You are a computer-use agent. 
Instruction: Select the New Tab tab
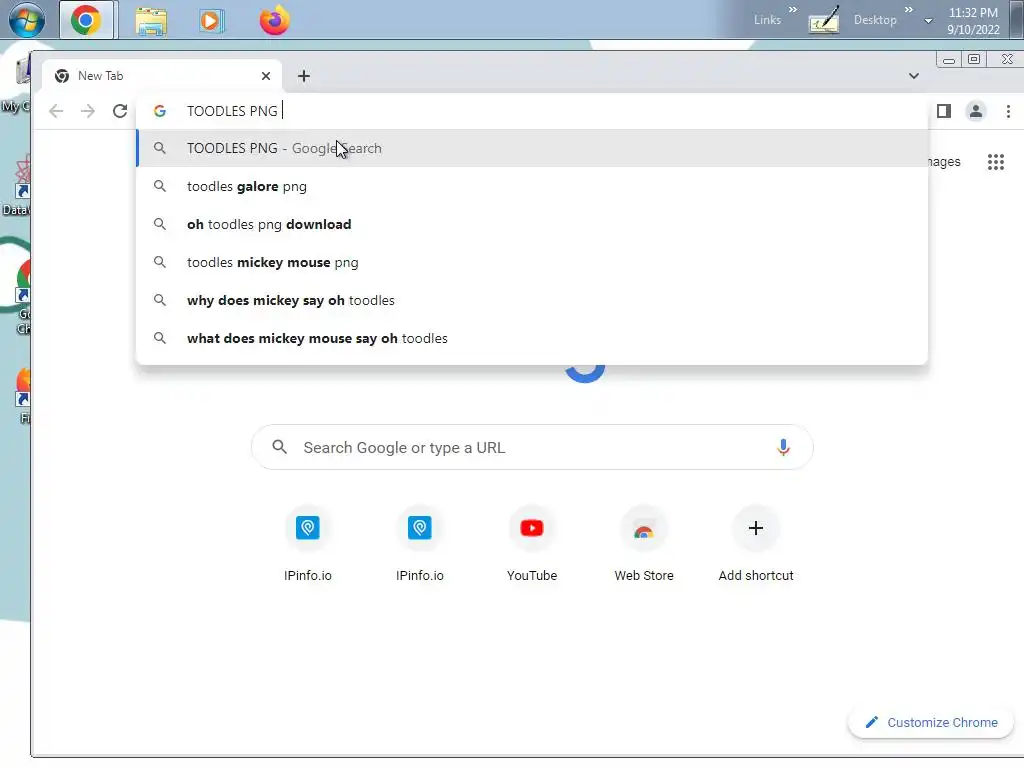[162, 76]
